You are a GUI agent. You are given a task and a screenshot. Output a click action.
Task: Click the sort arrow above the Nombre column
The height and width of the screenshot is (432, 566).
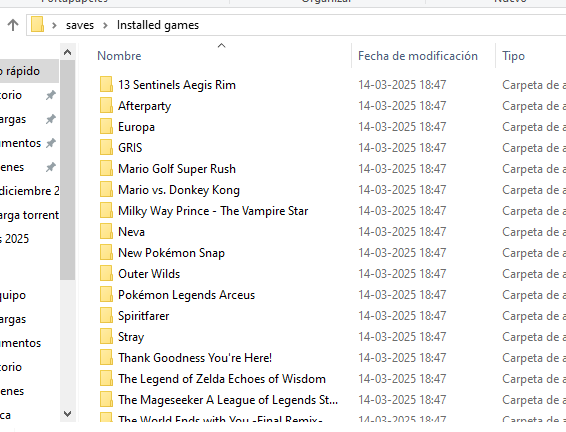[x=221, y=45]
